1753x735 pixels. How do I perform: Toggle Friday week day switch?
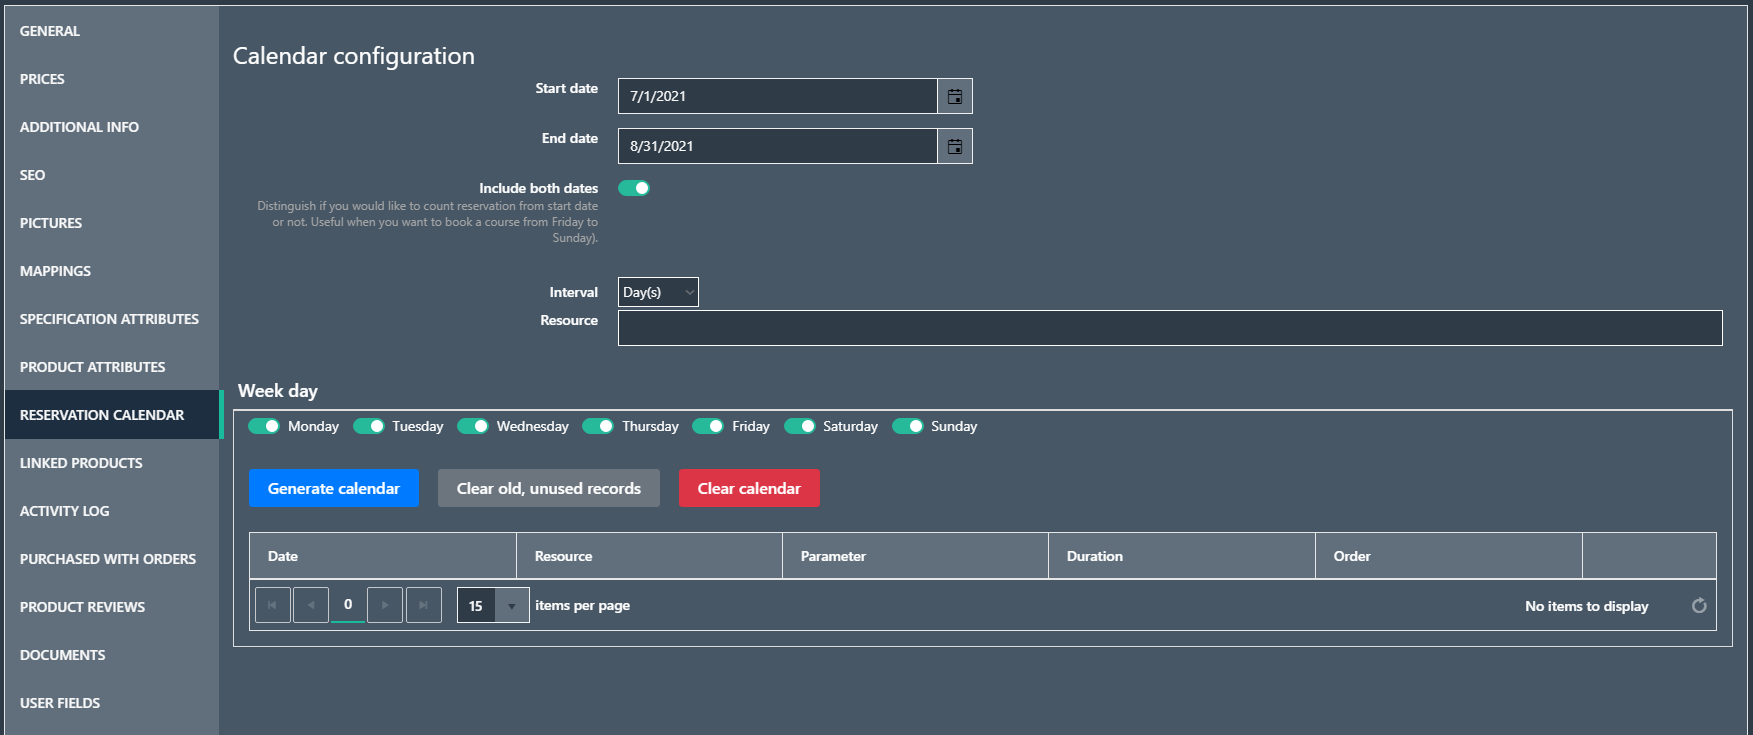(x=708, y=426)
